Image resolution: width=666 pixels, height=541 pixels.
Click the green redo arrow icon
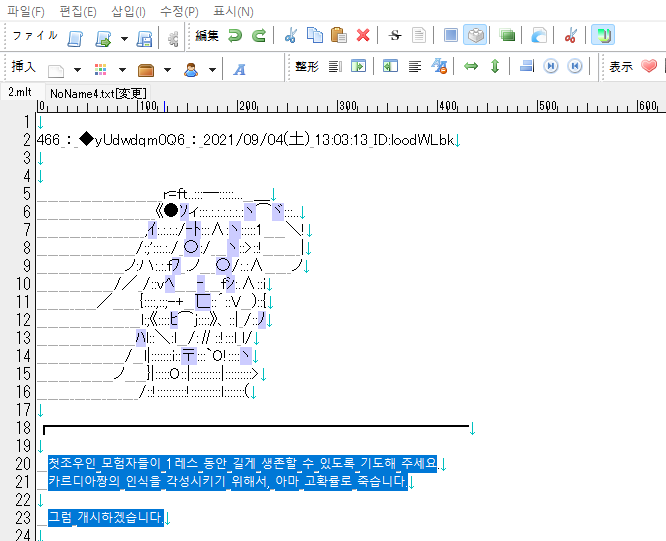coord(259,36)
